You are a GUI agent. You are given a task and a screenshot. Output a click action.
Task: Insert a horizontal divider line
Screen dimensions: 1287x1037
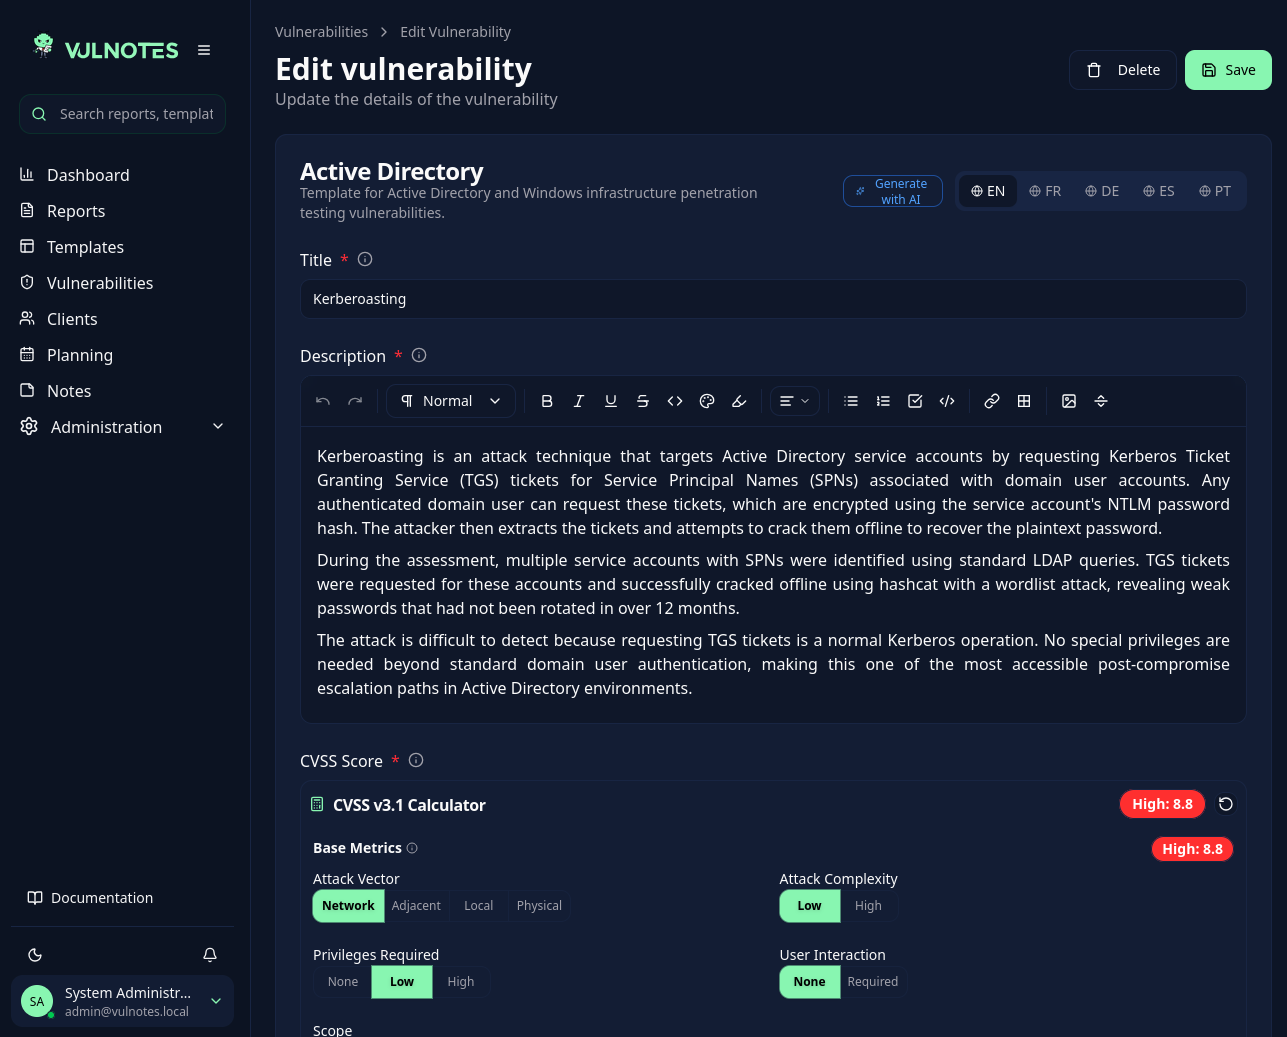point(1101,401)
